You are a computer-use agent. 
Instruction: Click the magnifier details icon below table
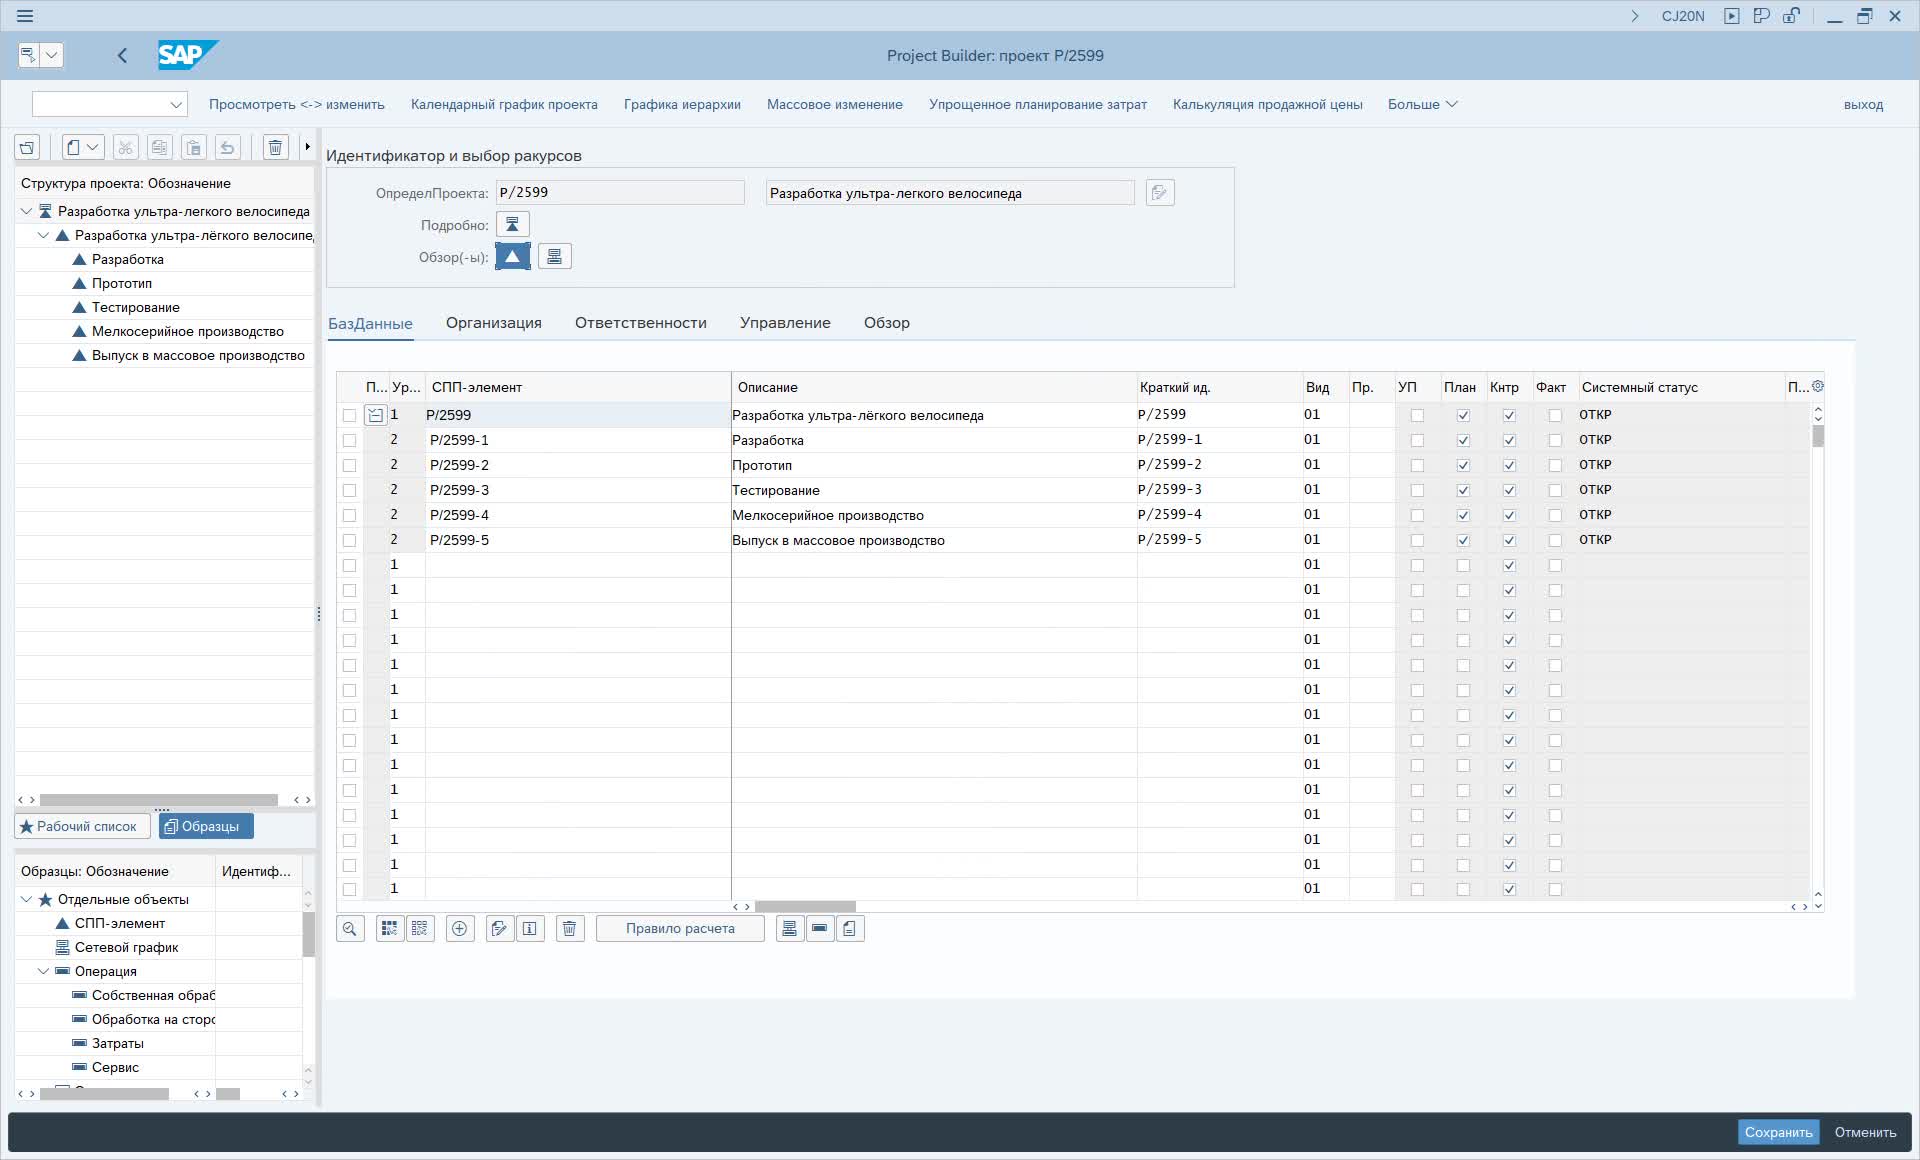(350, 929)
